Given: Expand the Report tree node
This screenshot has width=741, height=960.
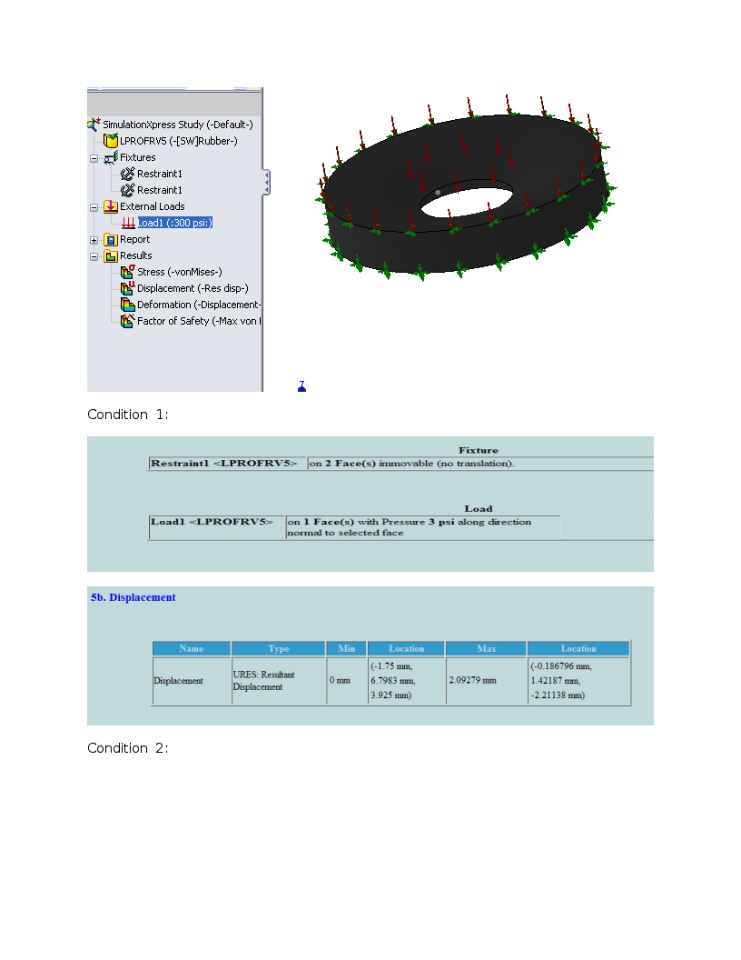Looking at the screenshot, I should tap(94, 240).
